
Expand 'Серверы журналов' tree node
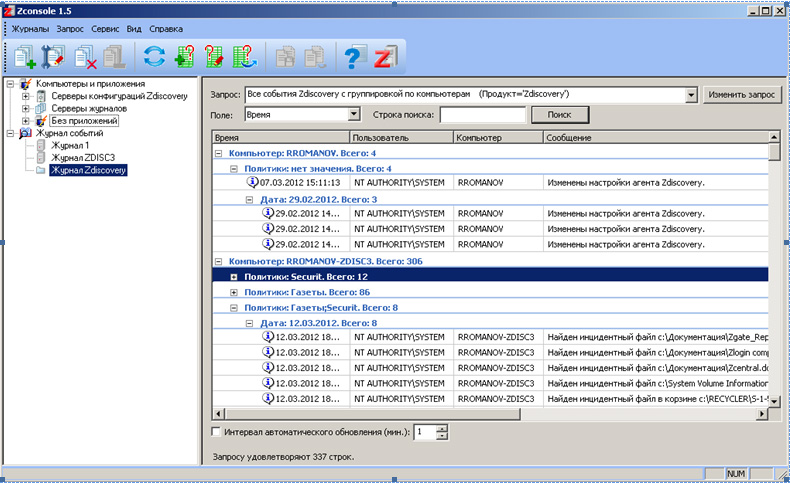point(26,108)
